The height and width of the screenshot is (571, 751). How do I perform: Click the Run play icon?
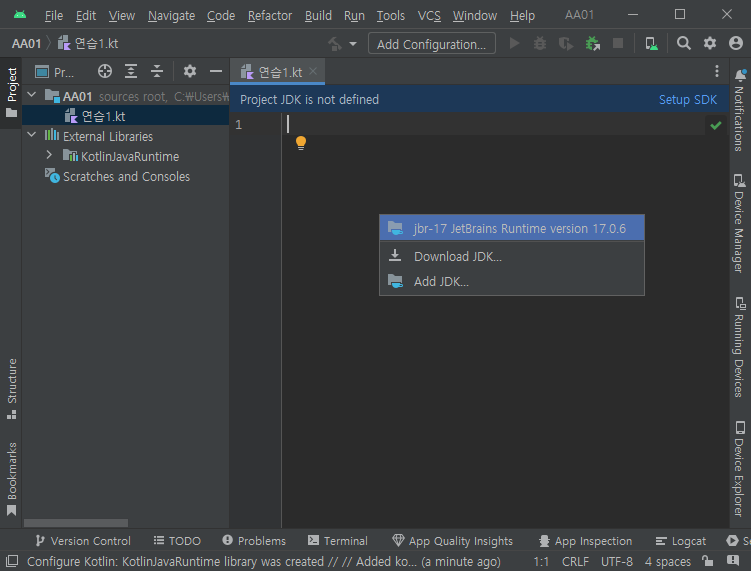pyautogui.click(x=514, y=44)
